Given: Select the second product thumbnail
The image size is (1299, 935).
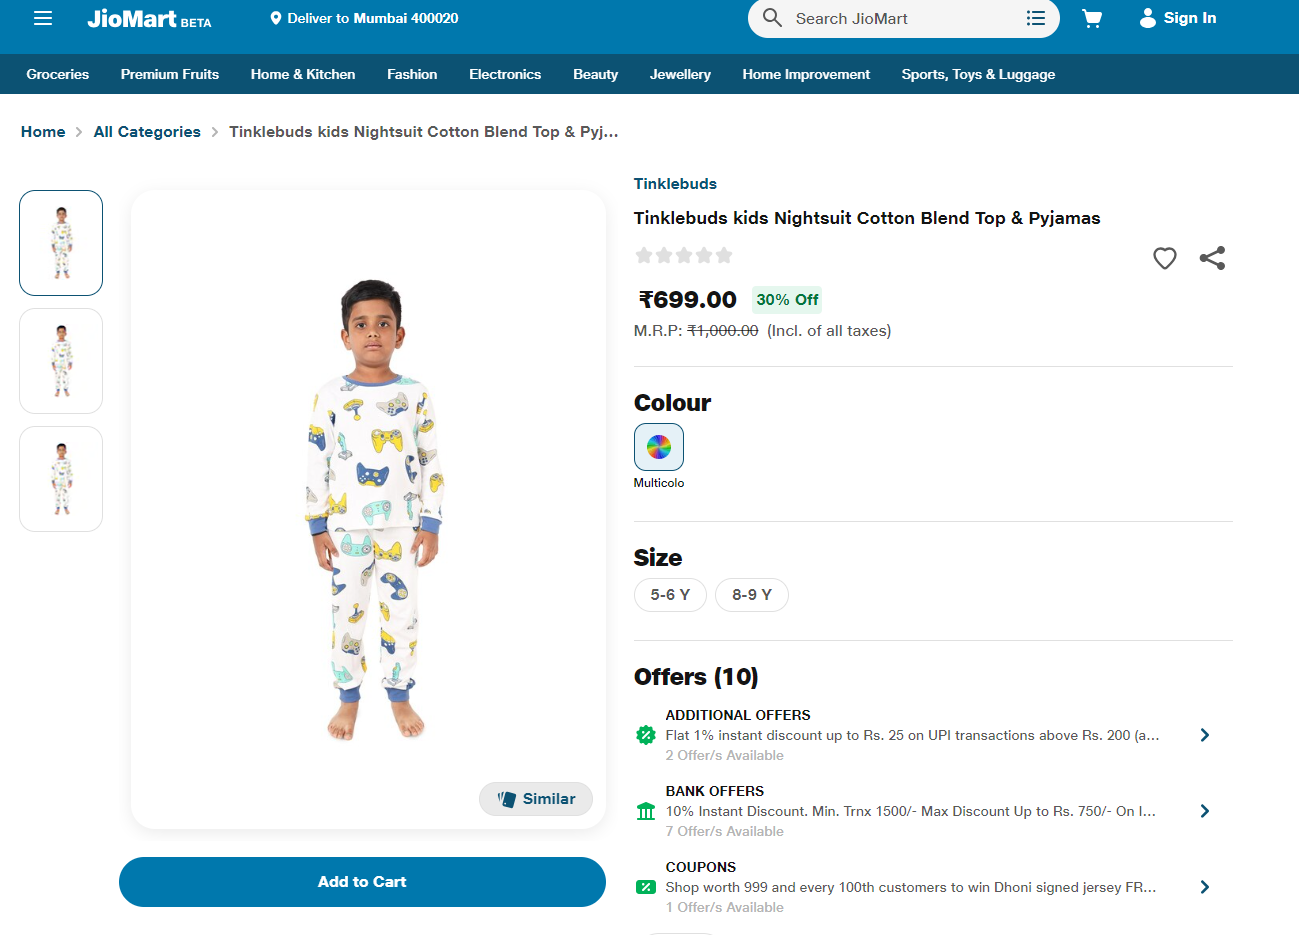Looking at the screenshot, I should 61,361.
